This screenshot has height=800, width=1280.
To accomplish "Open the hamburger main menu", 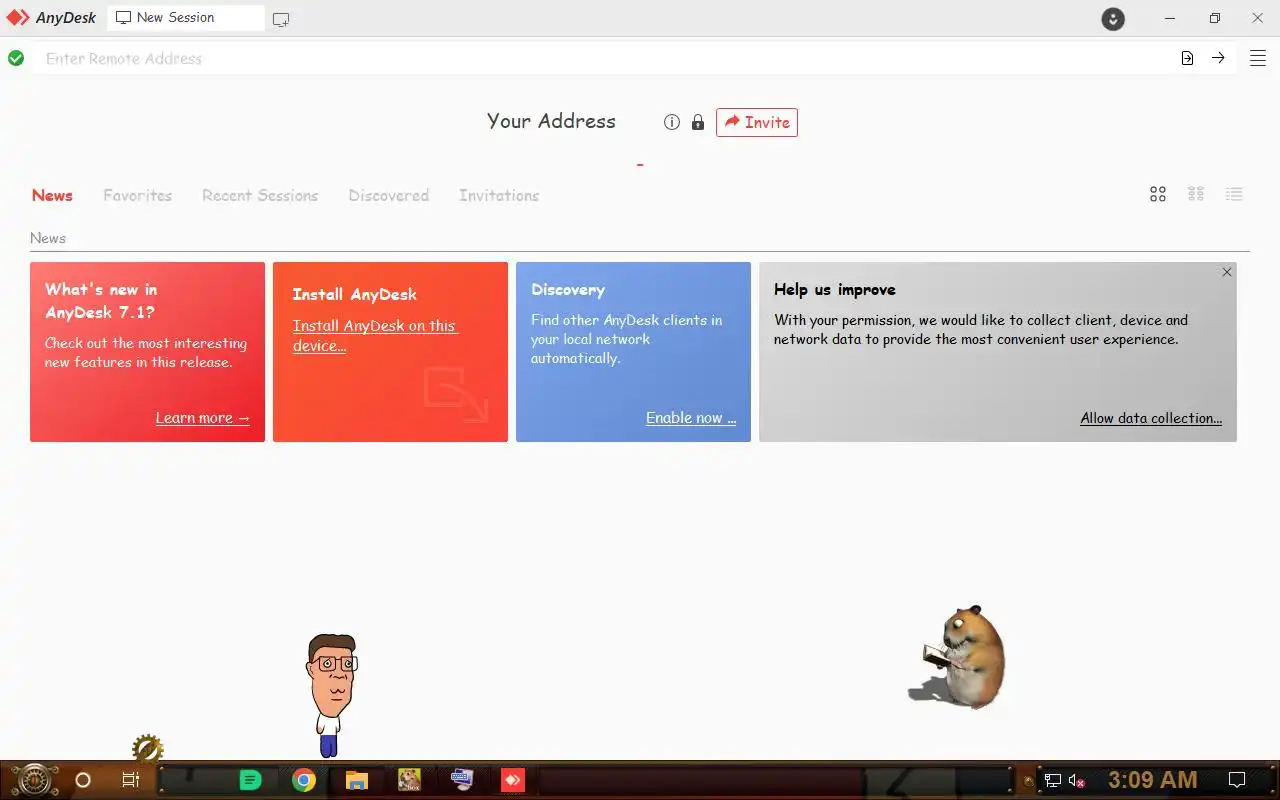I will [1258, 58].
